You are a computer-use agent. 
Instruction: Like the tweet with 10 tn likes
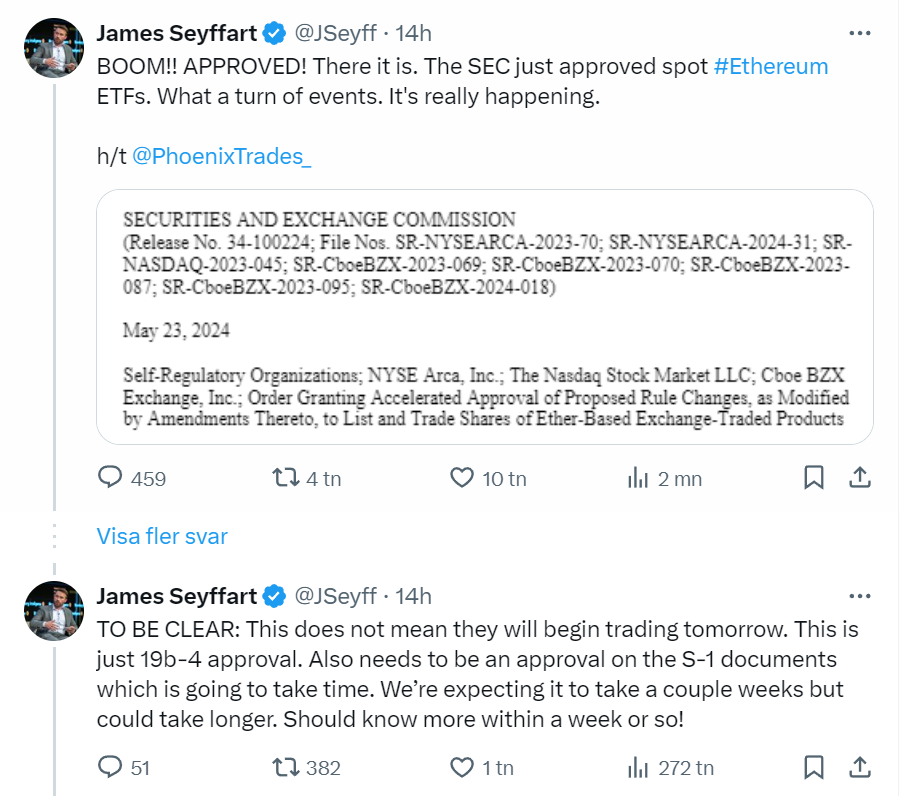[462, 478]
